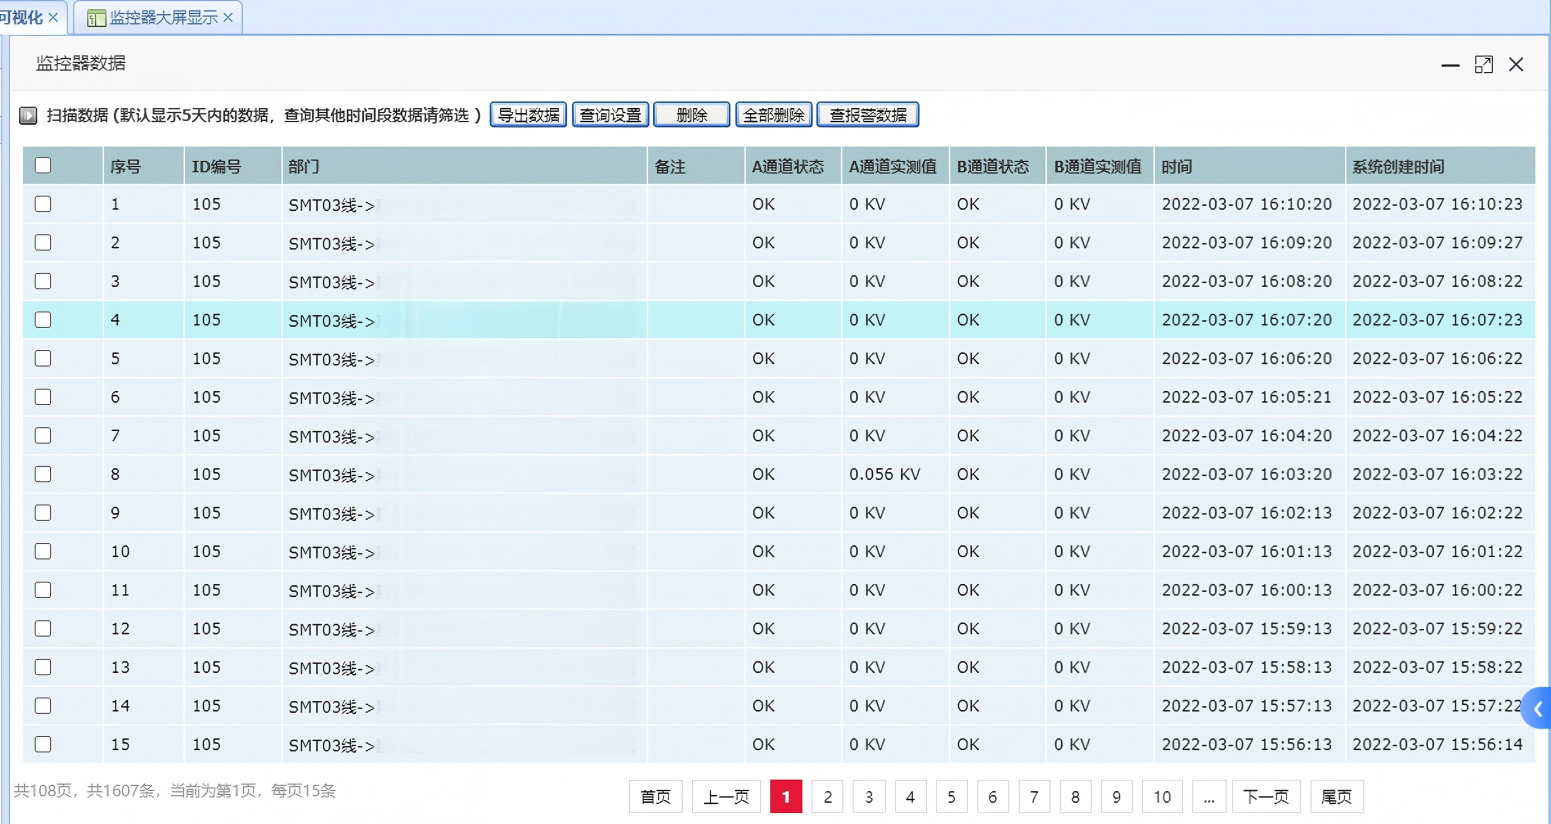Click the 删除 button
This screenshot has width=1551, height=824.
pos(691,115)
